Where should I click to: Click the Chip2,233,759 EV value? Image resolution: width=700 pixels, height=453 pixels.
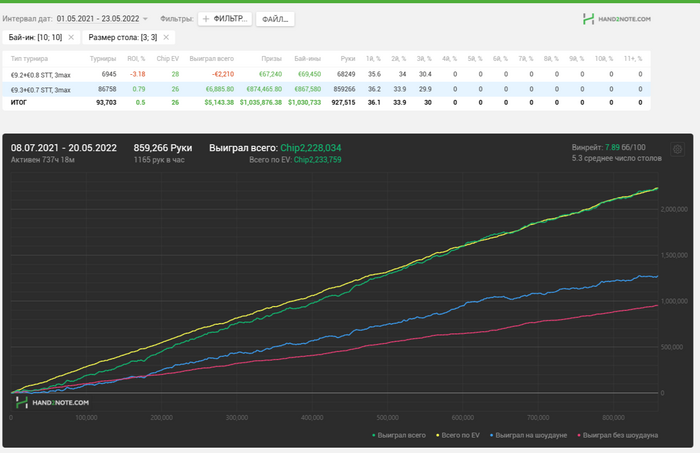[x=317, y=160]
